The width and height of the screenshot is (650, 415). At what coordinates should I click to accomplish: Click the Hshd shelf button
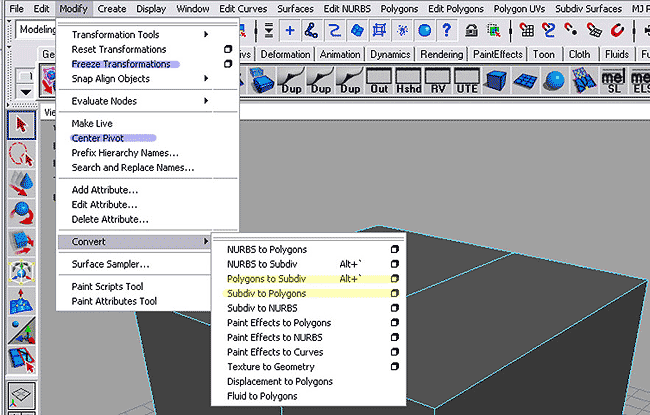click(409, 81)
